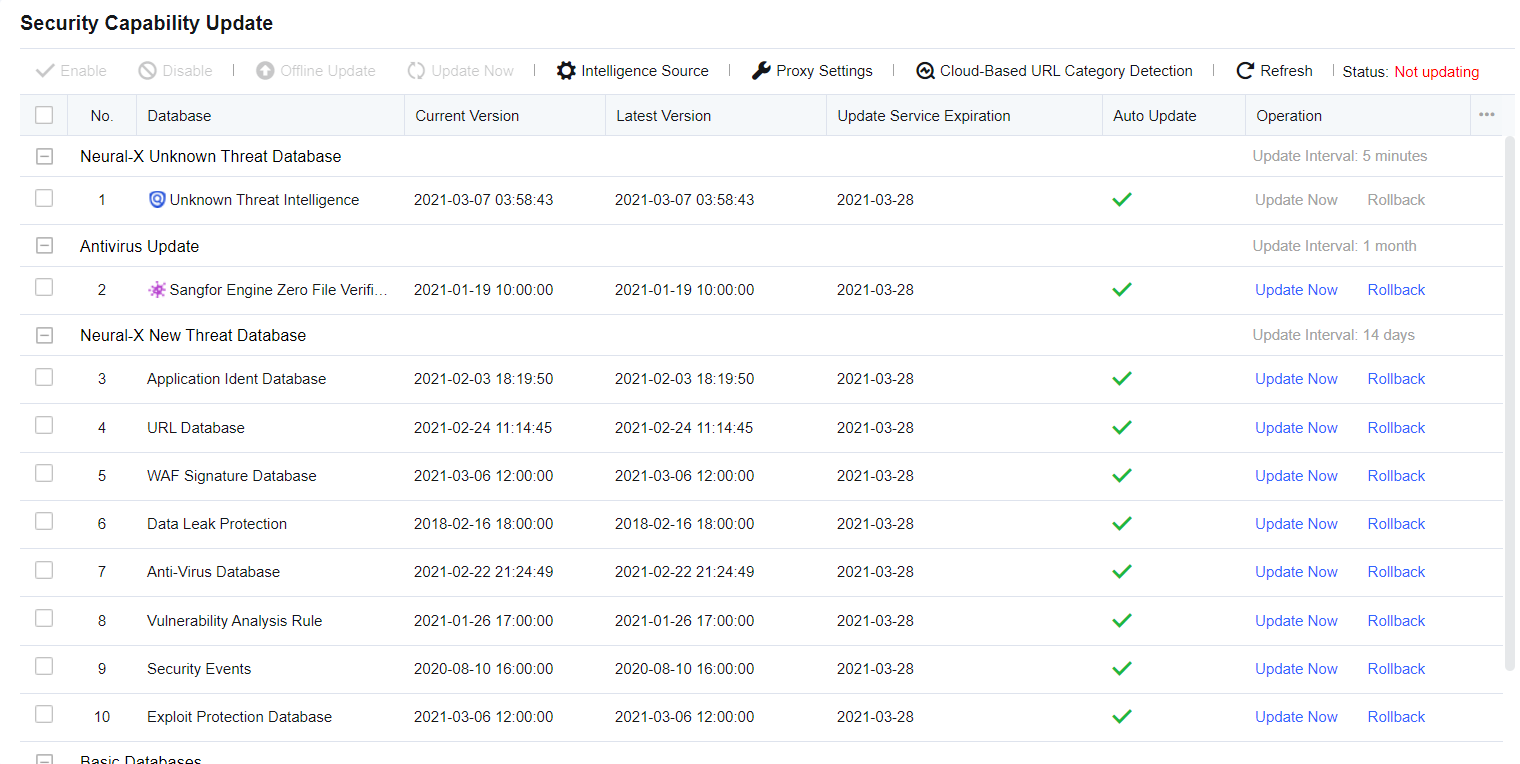Screen dimensions: 1520x764
Task: Sort by the Current Version column header
Action: [x=467, y=116]
